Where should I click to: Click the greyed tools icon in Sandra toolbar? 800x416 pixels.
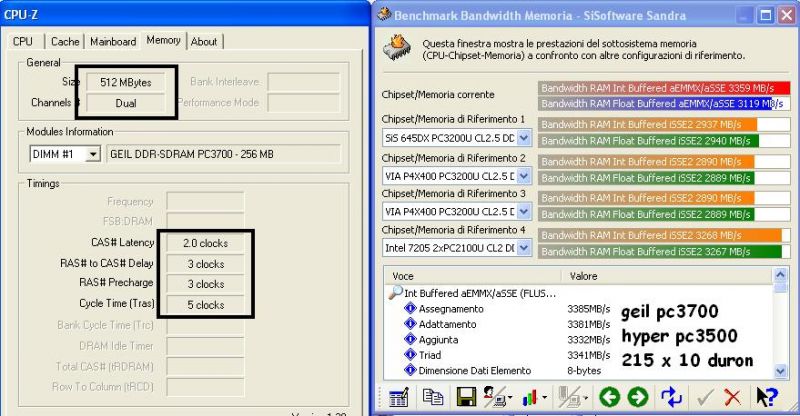coord(572,397)
